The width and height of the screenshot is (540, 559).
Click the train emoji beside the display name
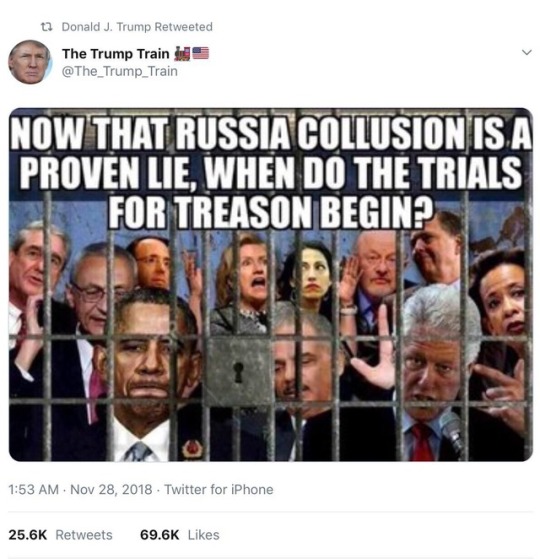[182, 54]
